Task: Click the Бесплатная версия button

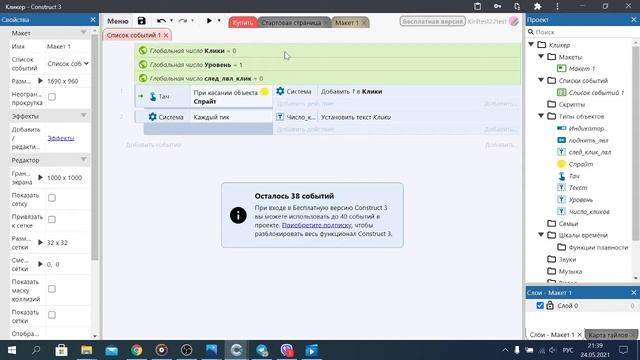Action: pos(432,21)
